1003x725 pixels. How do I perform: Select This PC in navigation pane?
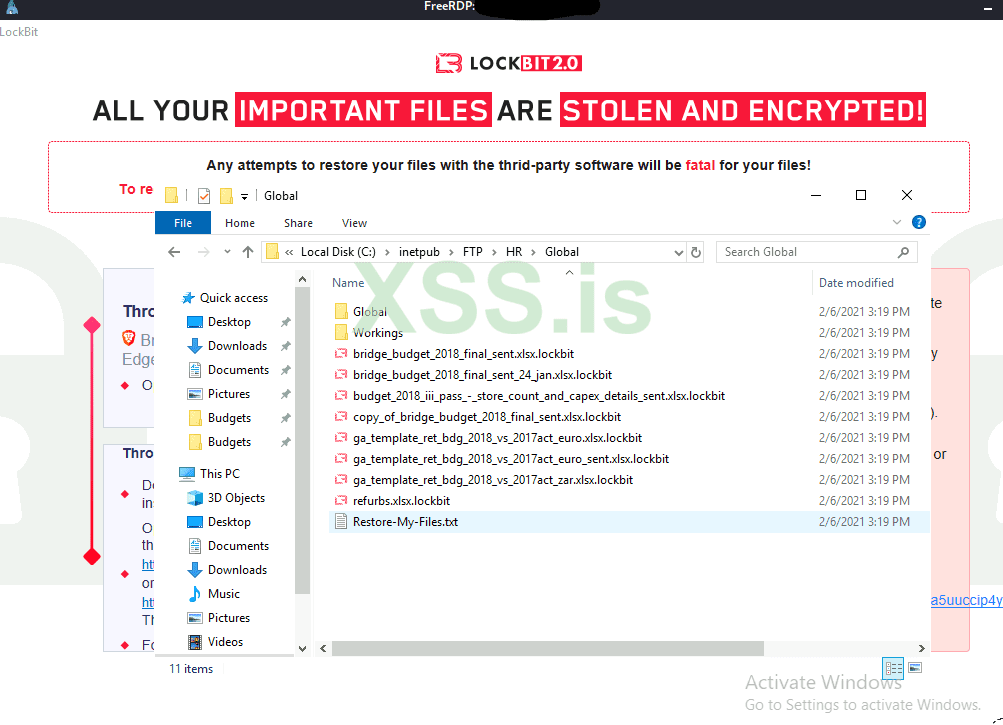[x=219, y=474]
